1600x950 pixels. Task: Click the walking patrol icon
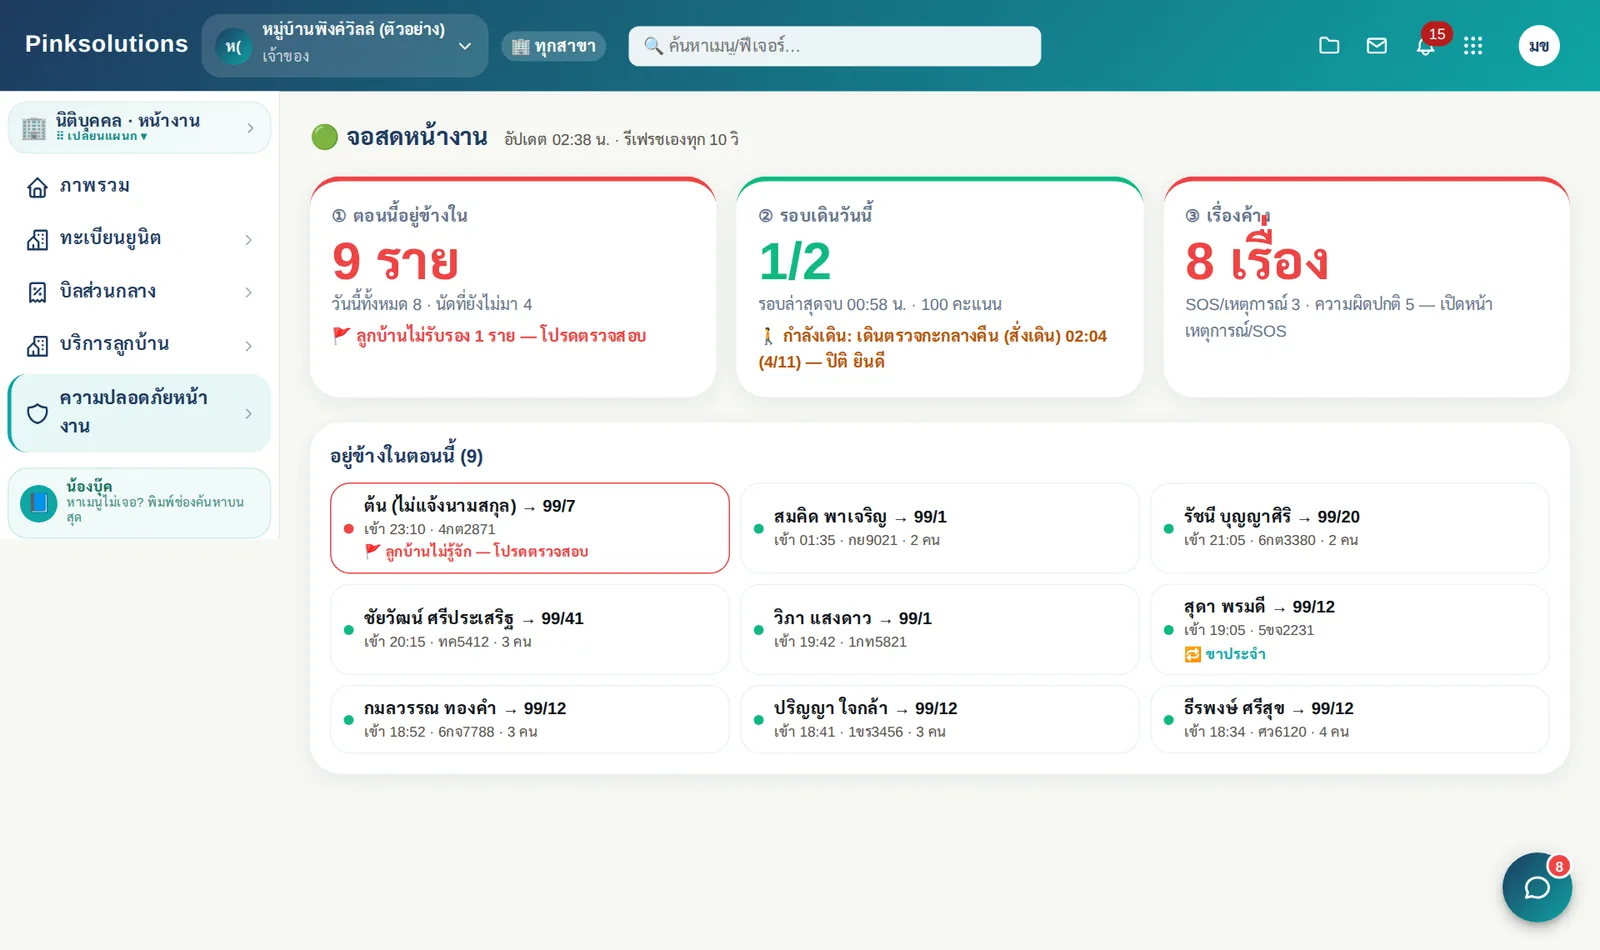coord(768,336)
